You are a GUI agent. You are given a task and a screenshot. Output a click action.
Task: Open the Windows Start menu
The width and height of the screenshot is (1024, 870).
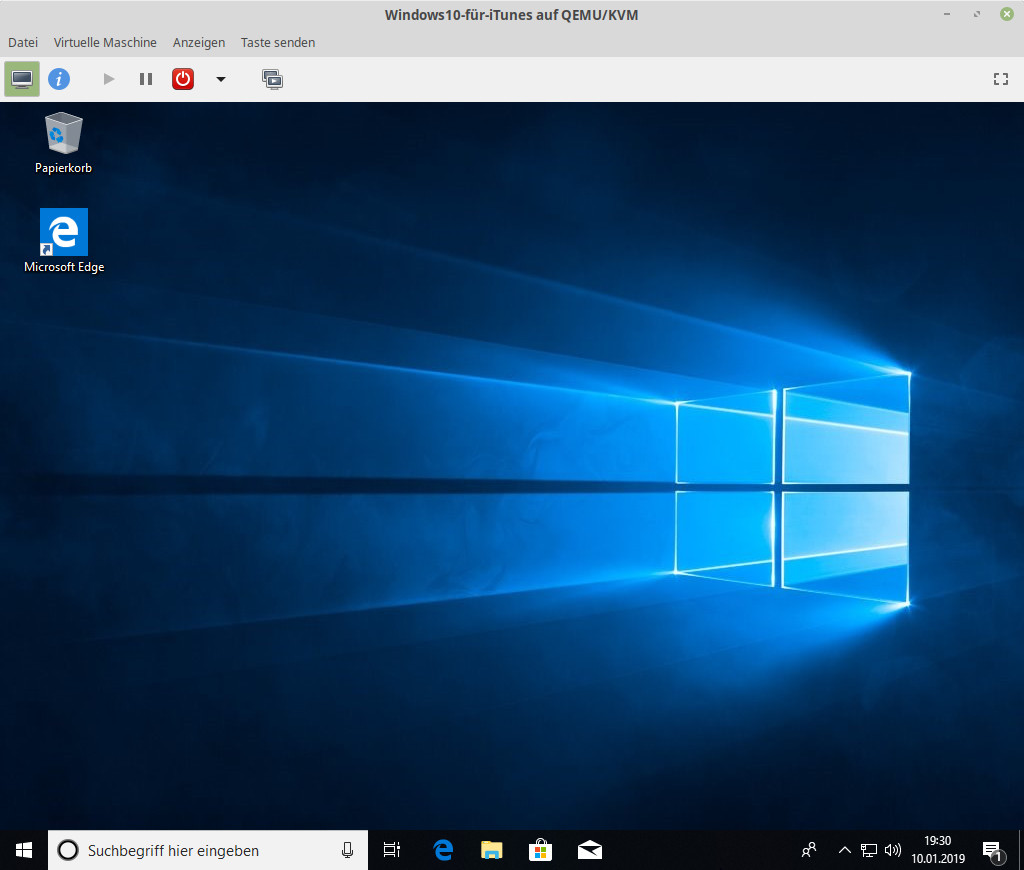tap(24, 850)
